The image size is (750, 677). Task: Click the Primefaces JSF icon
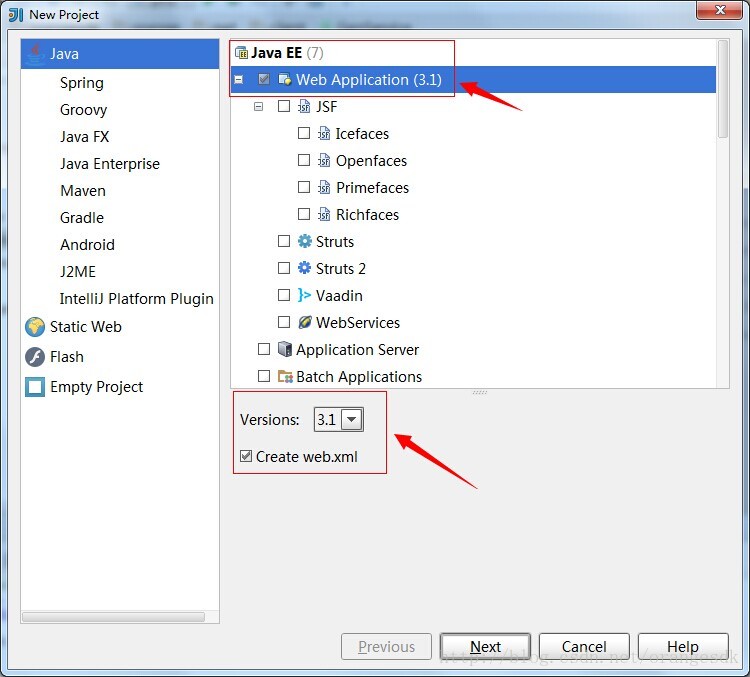pyautogui.click(x=324, y=188)
